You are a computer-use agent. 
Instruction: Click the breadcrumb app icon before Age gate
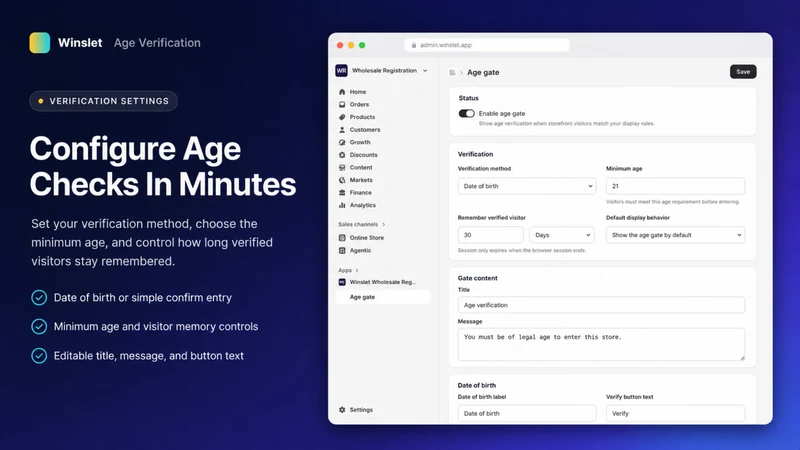[452, 72]
